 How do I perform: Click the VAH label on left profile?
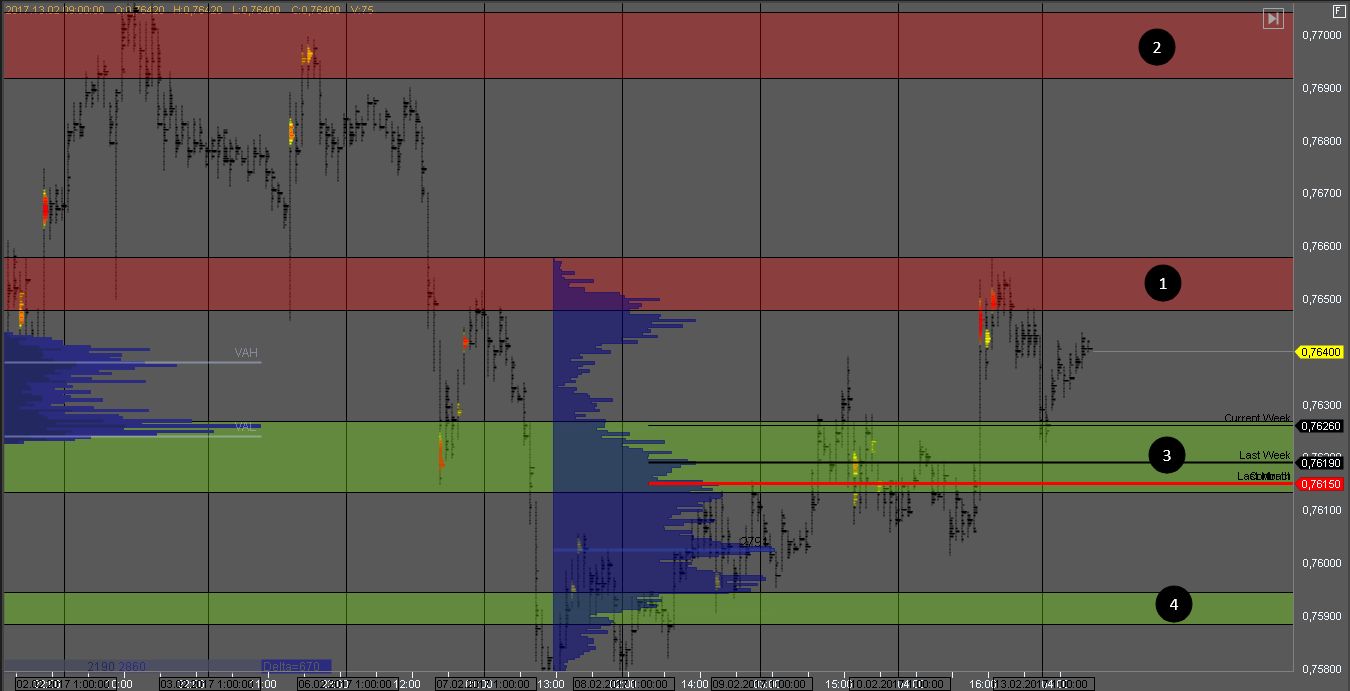[246, 353]
